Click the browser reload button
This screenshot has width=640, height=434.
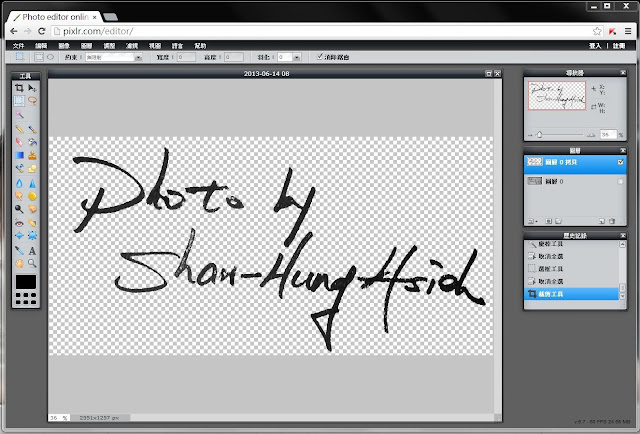click(x=41, y=31)
